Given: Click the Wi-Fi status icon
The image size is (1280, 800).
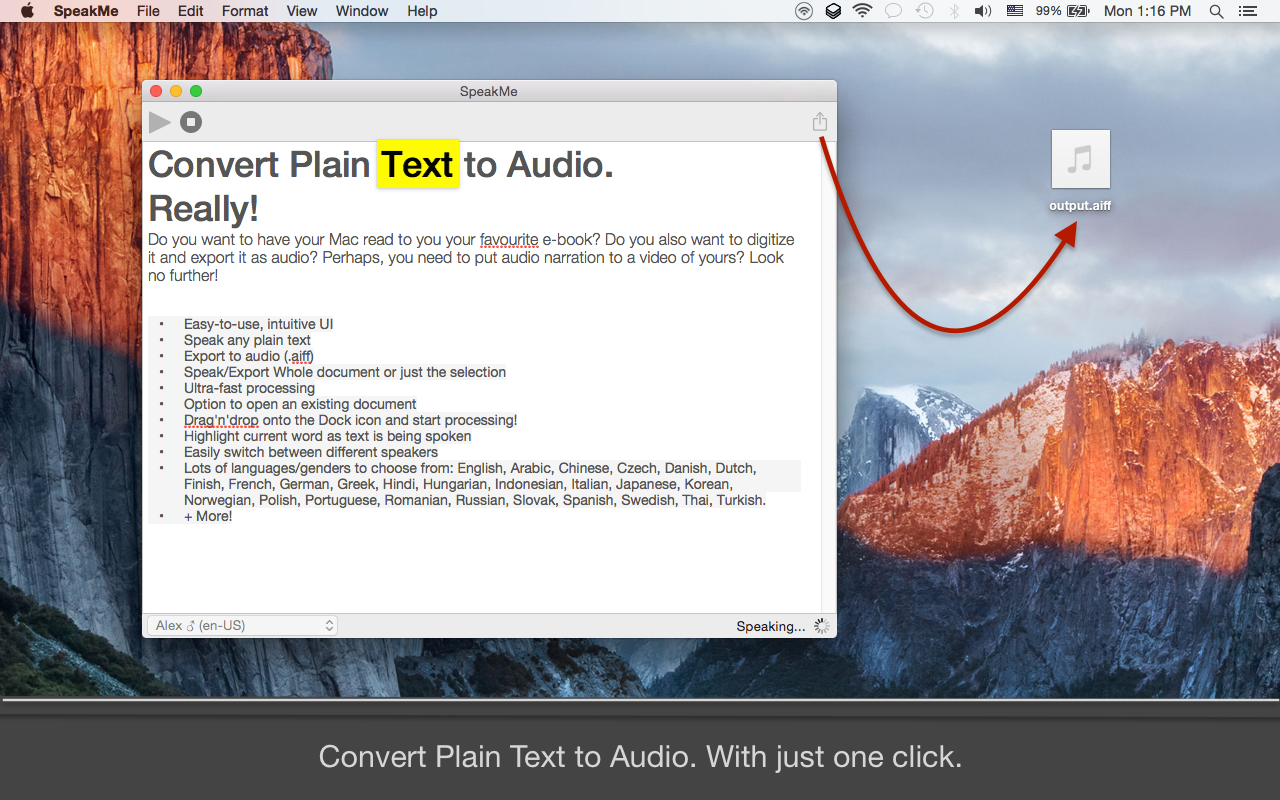Looking at the screenshot, I should coord(862,11).
